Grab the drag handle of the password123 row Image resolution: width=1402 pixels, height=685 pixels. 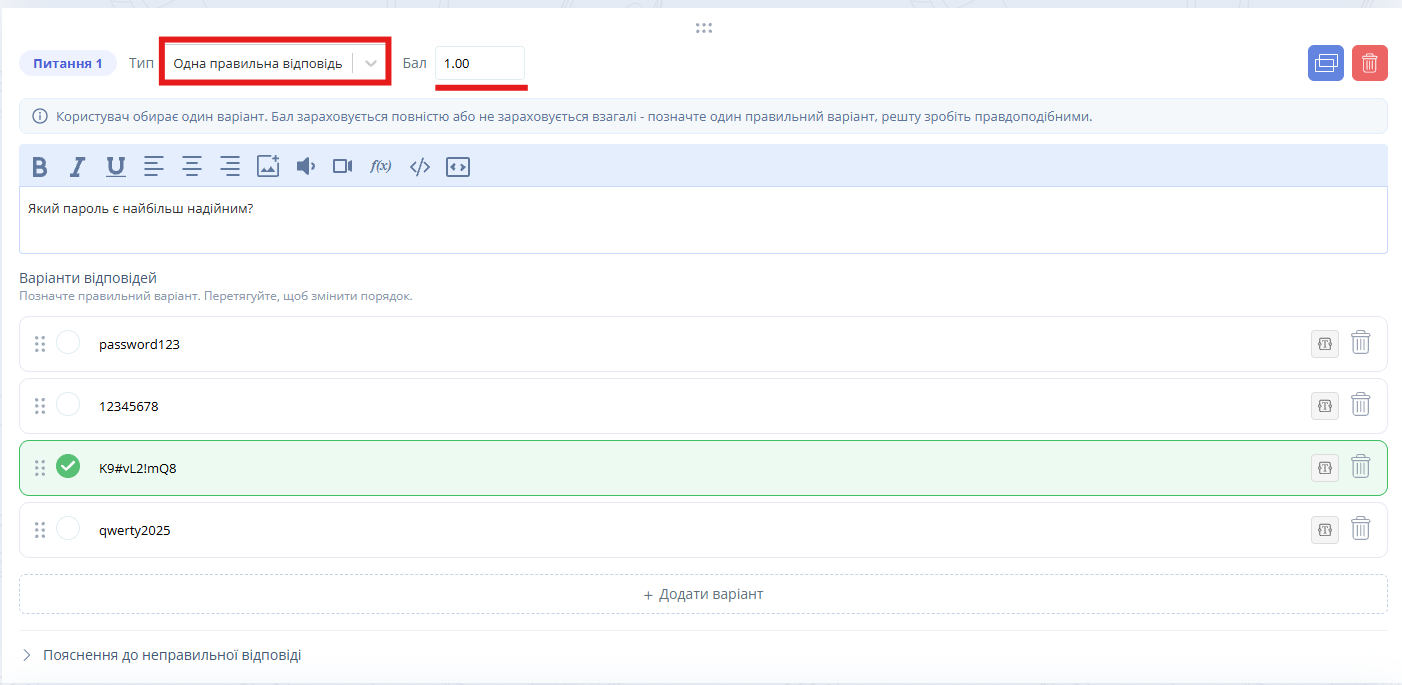click(x=40, y=344)
